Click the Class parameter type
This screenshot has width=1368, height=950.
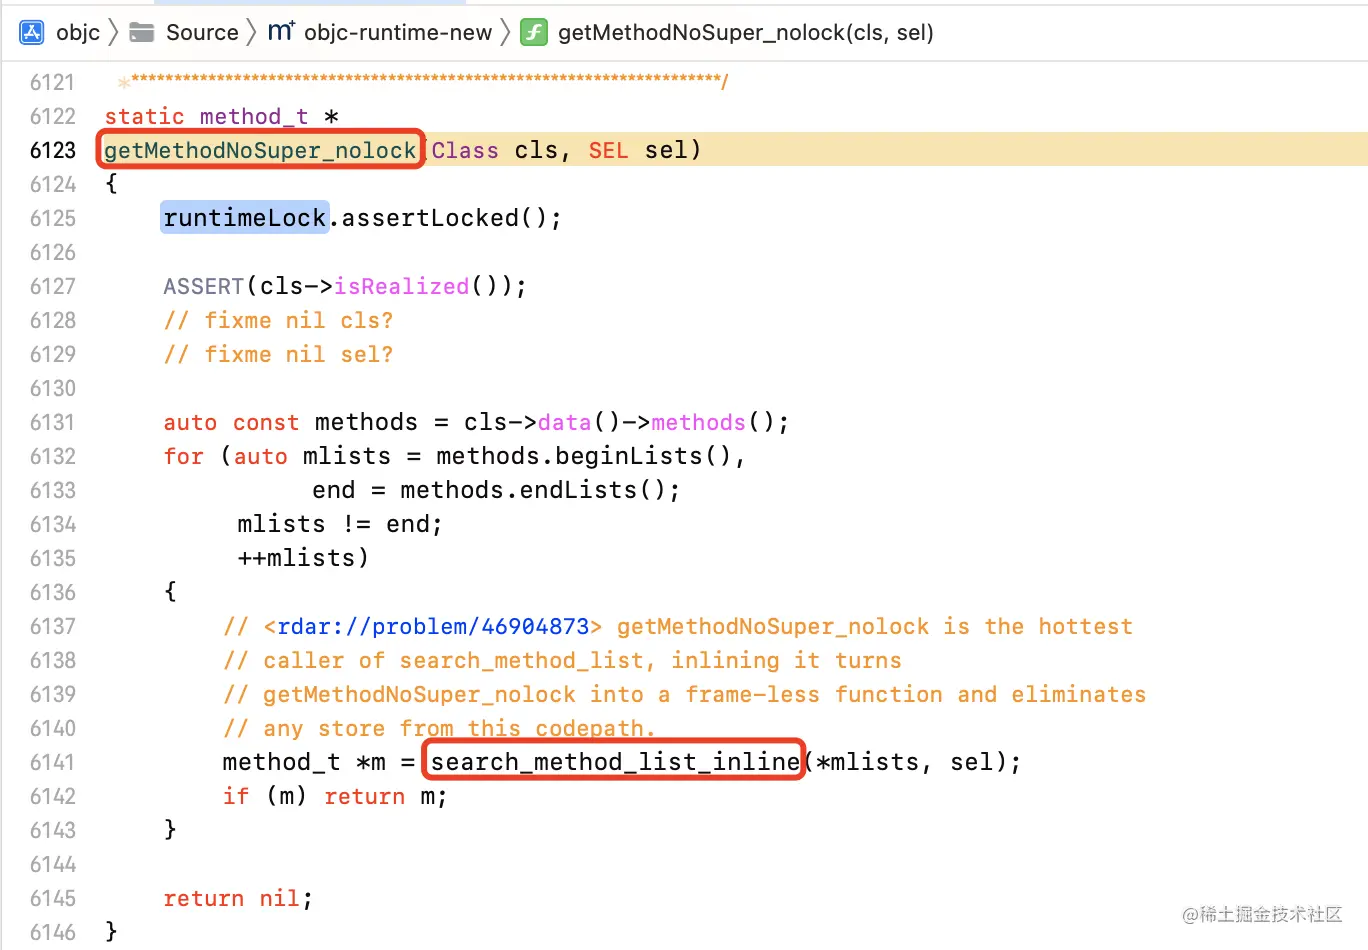tap(465, 151)
